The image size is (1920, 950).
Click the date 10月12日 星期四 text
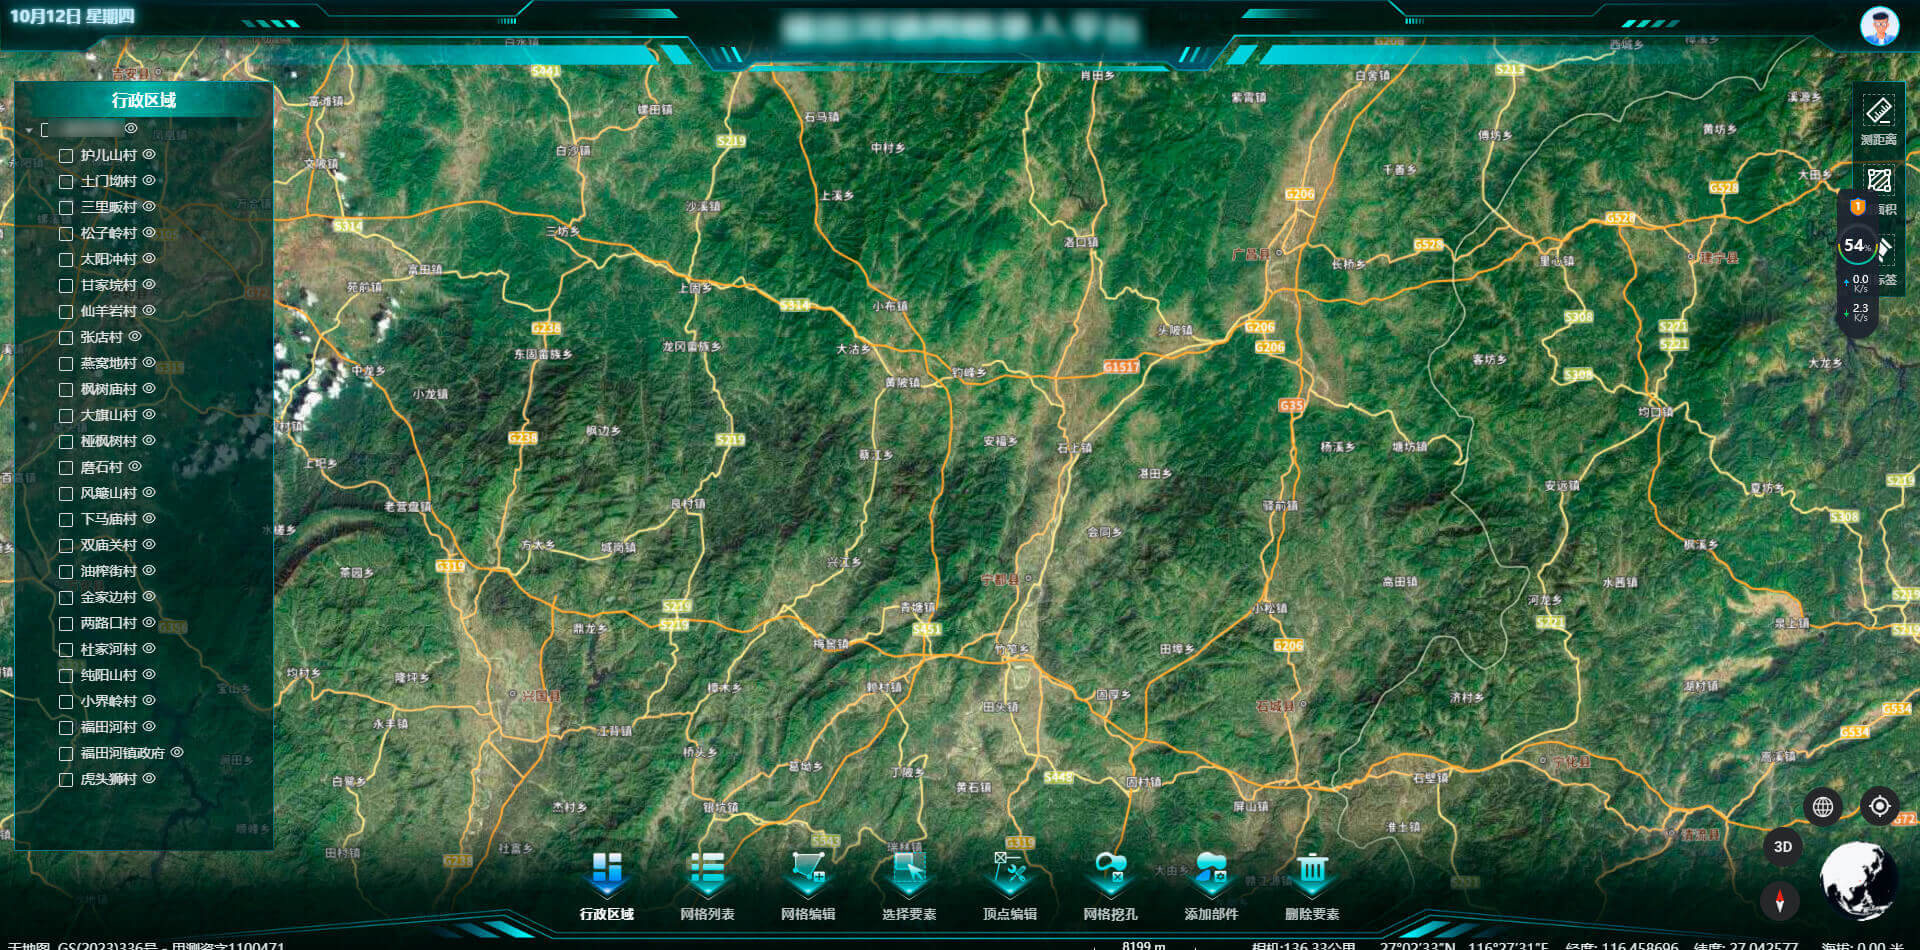[72, 16]
